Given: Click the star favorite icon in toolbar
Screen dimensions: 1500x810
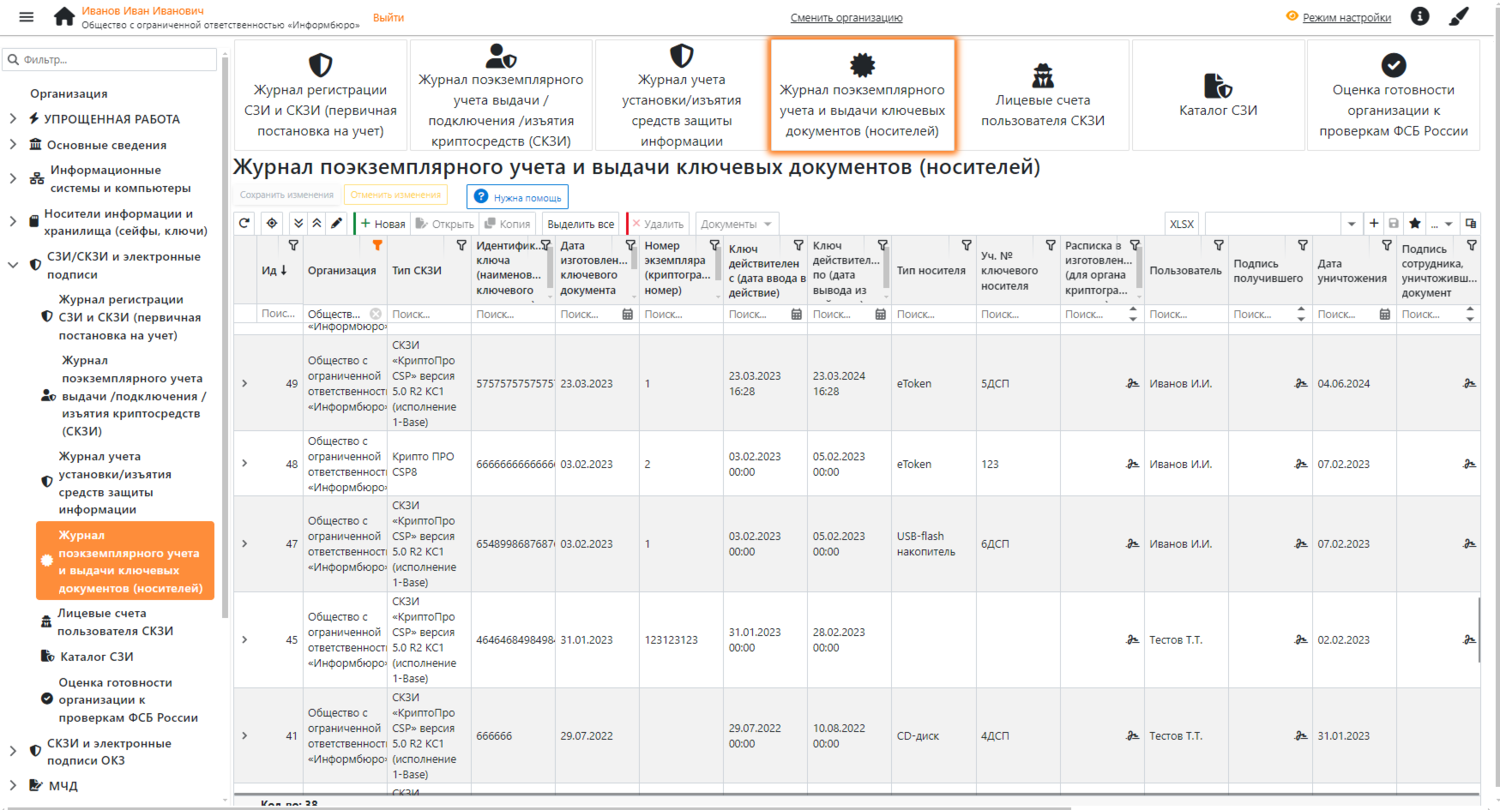Looking at the screenshot, I should pos(1414,224).
